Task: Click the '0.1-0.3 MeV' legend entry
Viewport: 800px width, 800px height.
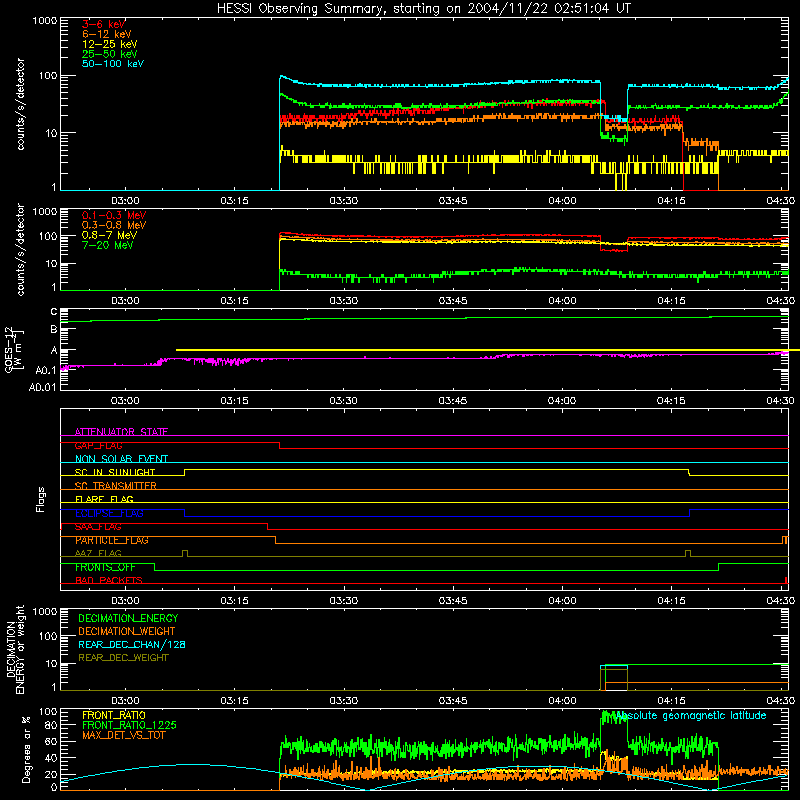Action: click(x=114, y=215)
